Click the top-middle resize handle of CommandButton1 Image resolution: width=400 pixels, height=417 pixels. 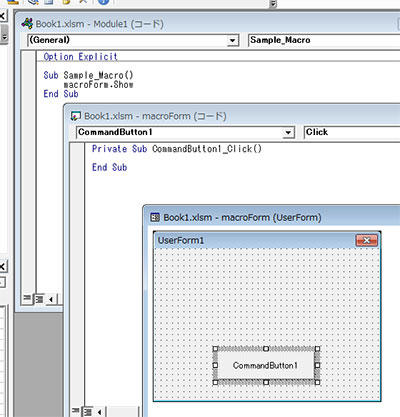[266, 349]
